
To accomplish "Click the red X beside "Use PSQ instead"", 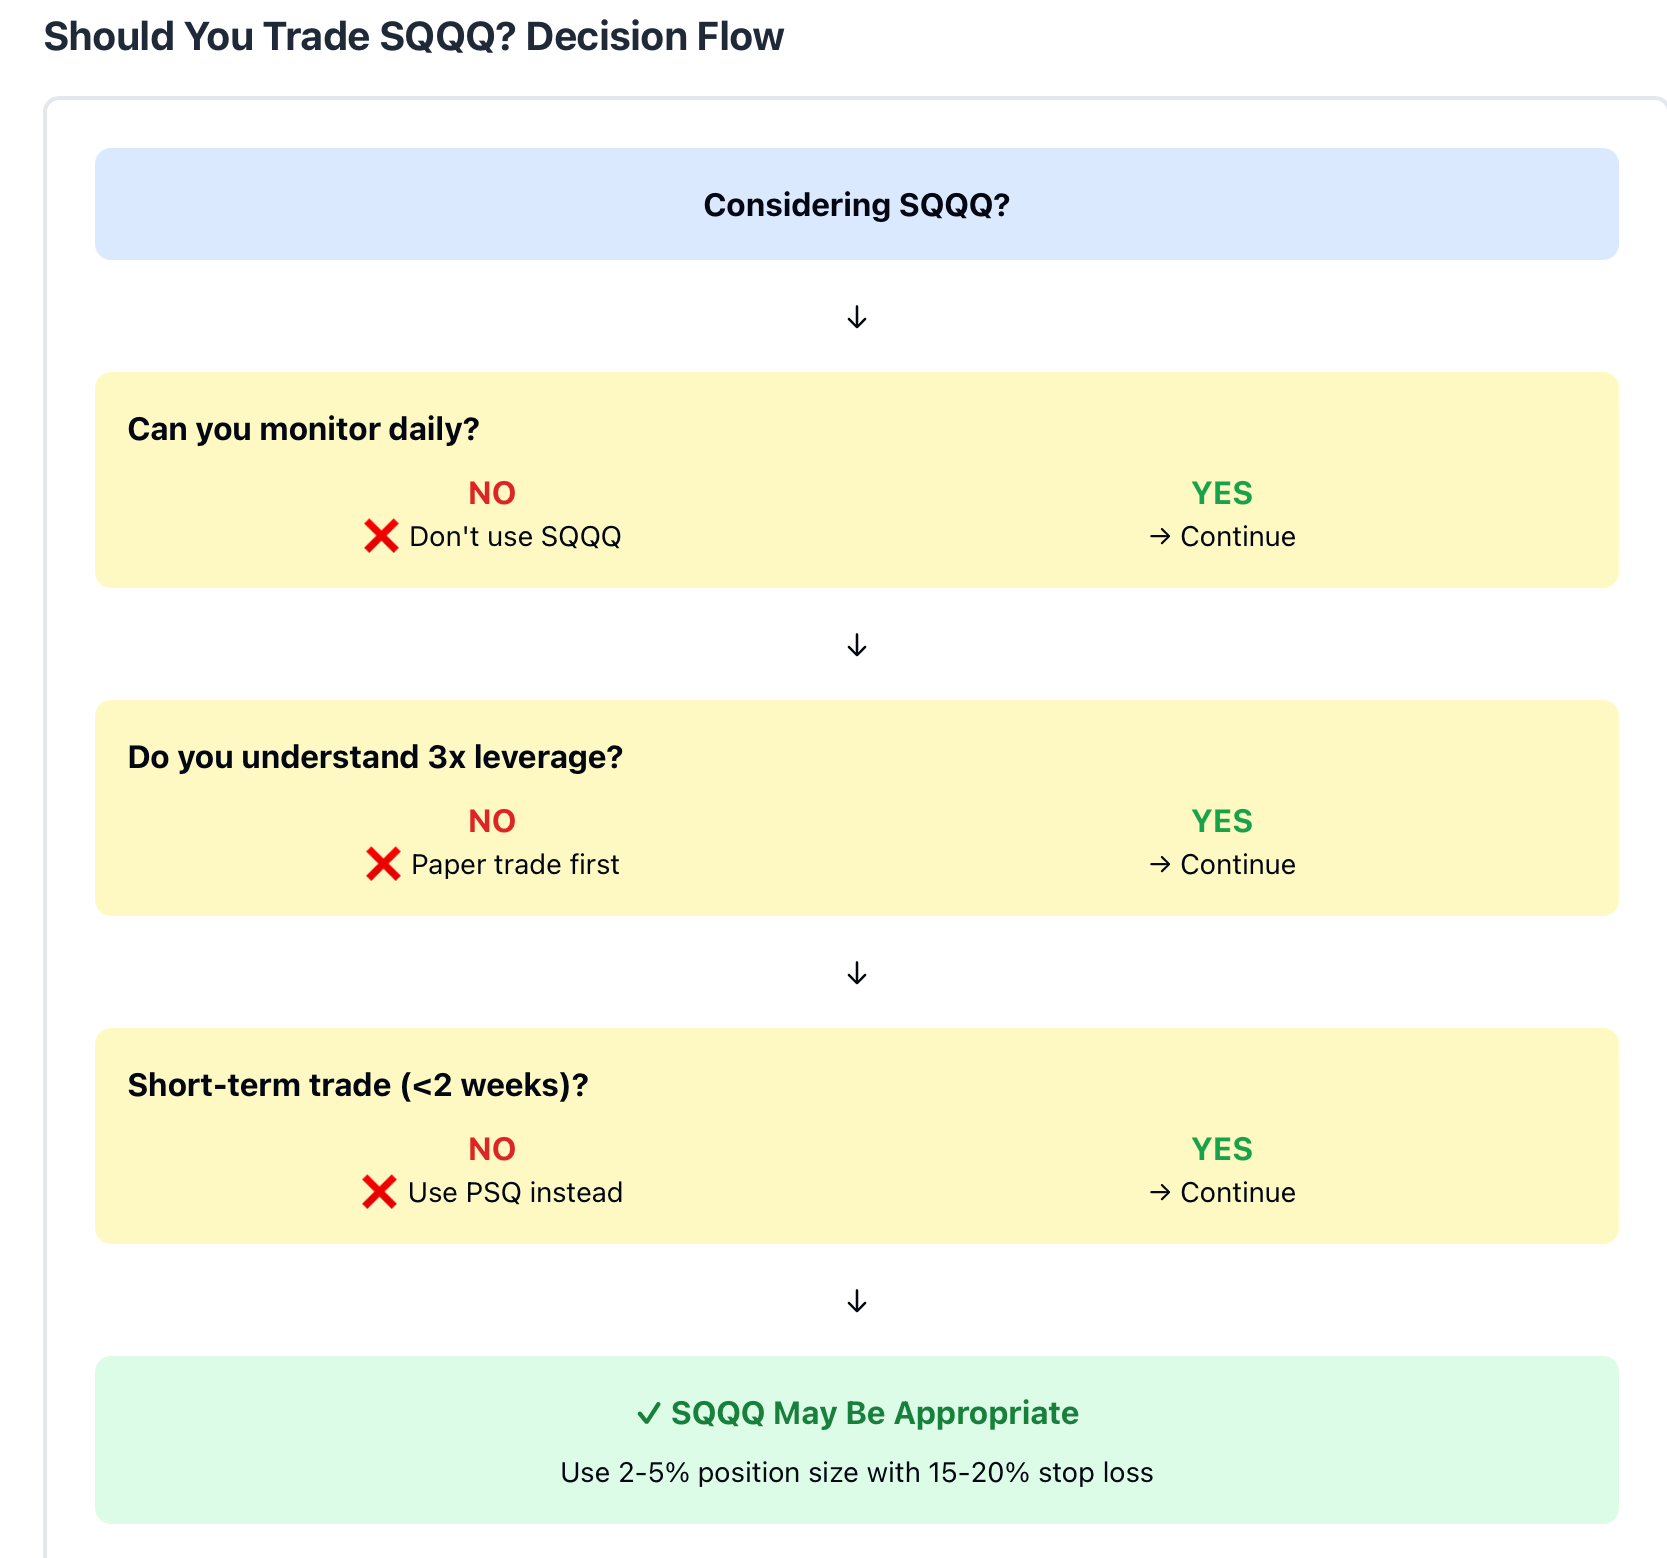I will pos(380,1192).
